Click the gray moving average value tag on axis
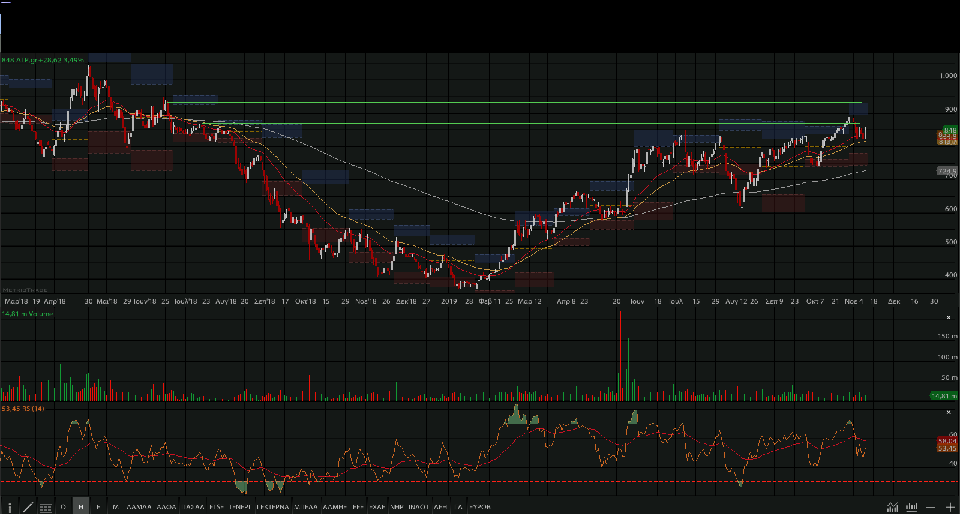 coord(948,172)
